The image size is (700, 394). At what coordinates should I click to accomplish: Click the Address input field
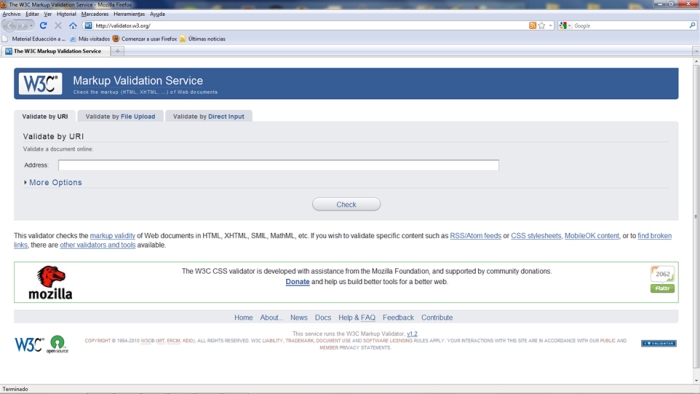278,165
